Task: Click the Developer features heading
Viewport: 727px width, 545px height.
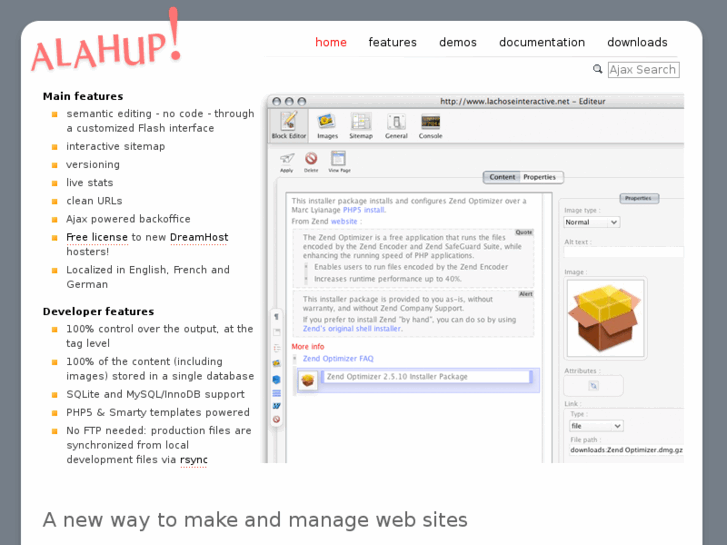Action: pos(98,312)
